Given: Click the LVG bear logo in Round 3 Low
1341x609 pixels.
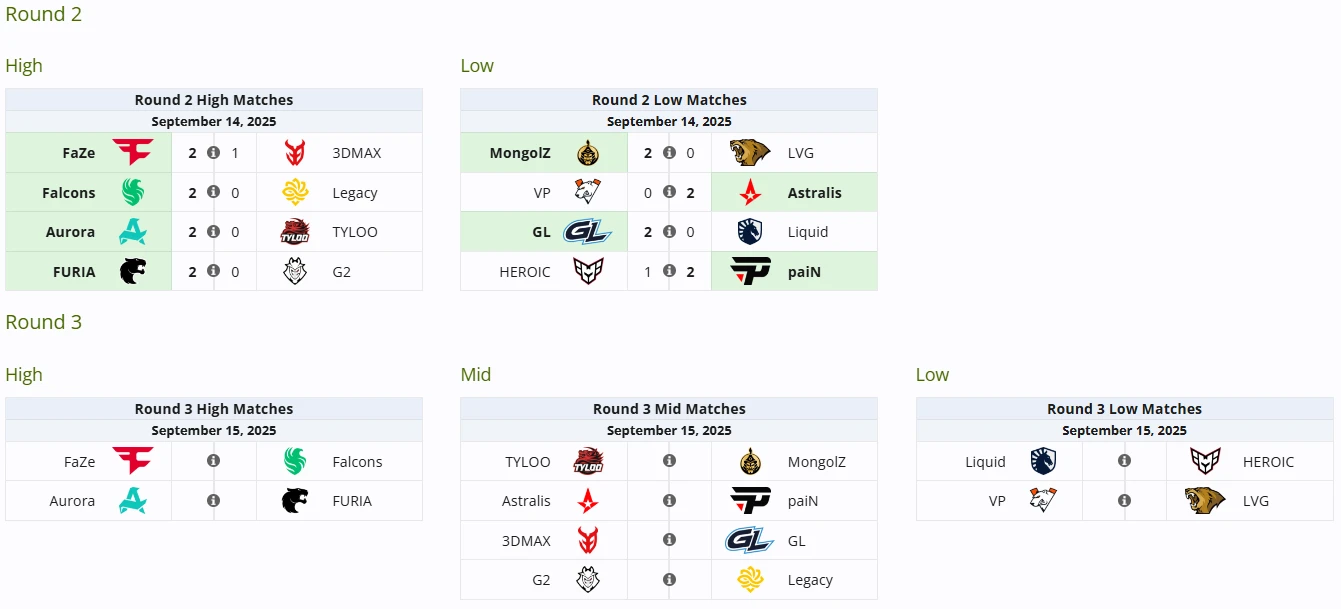Looking at the screenshot, I should pyautogui.click(x=1205, y=500).
